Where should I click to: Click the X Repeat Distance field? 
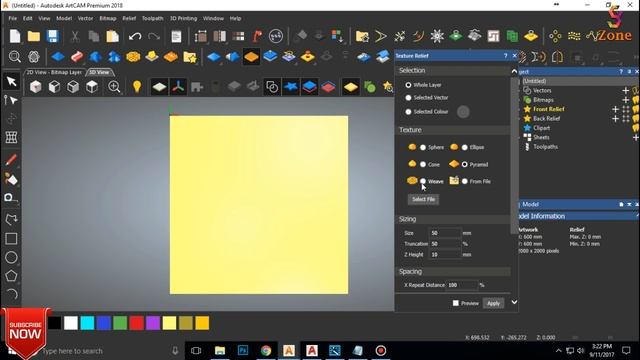pos(462,285)
